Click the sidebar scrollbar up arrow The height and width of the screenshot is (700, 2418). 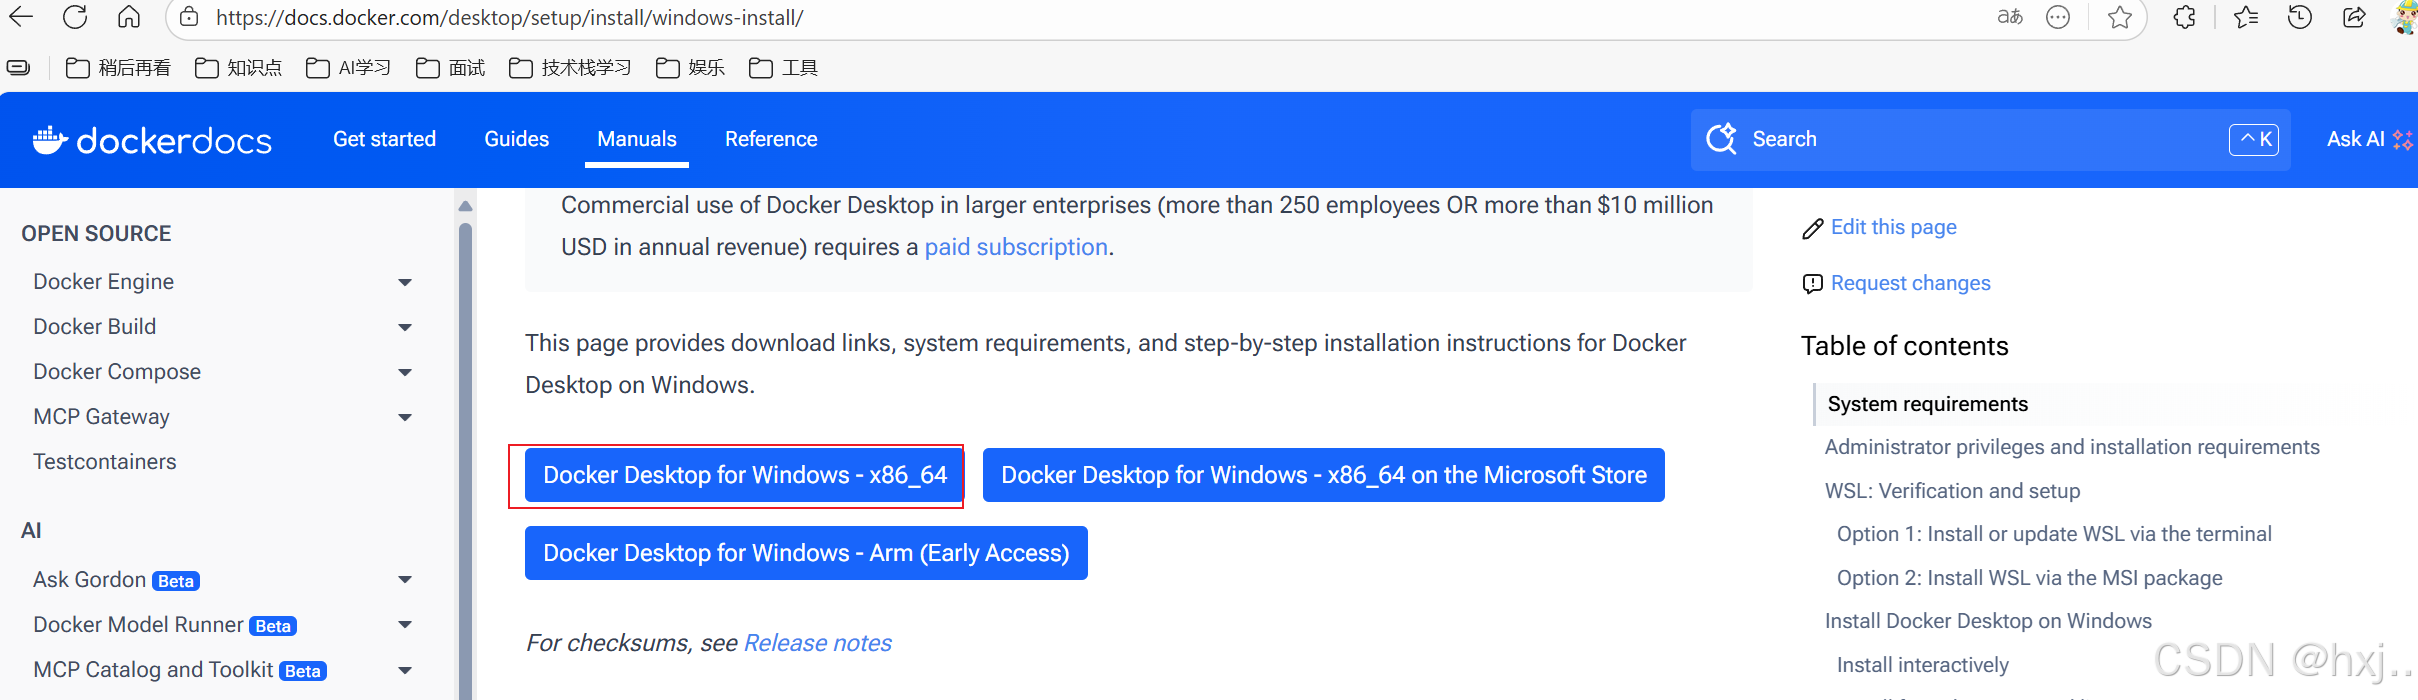pos(465,205)
